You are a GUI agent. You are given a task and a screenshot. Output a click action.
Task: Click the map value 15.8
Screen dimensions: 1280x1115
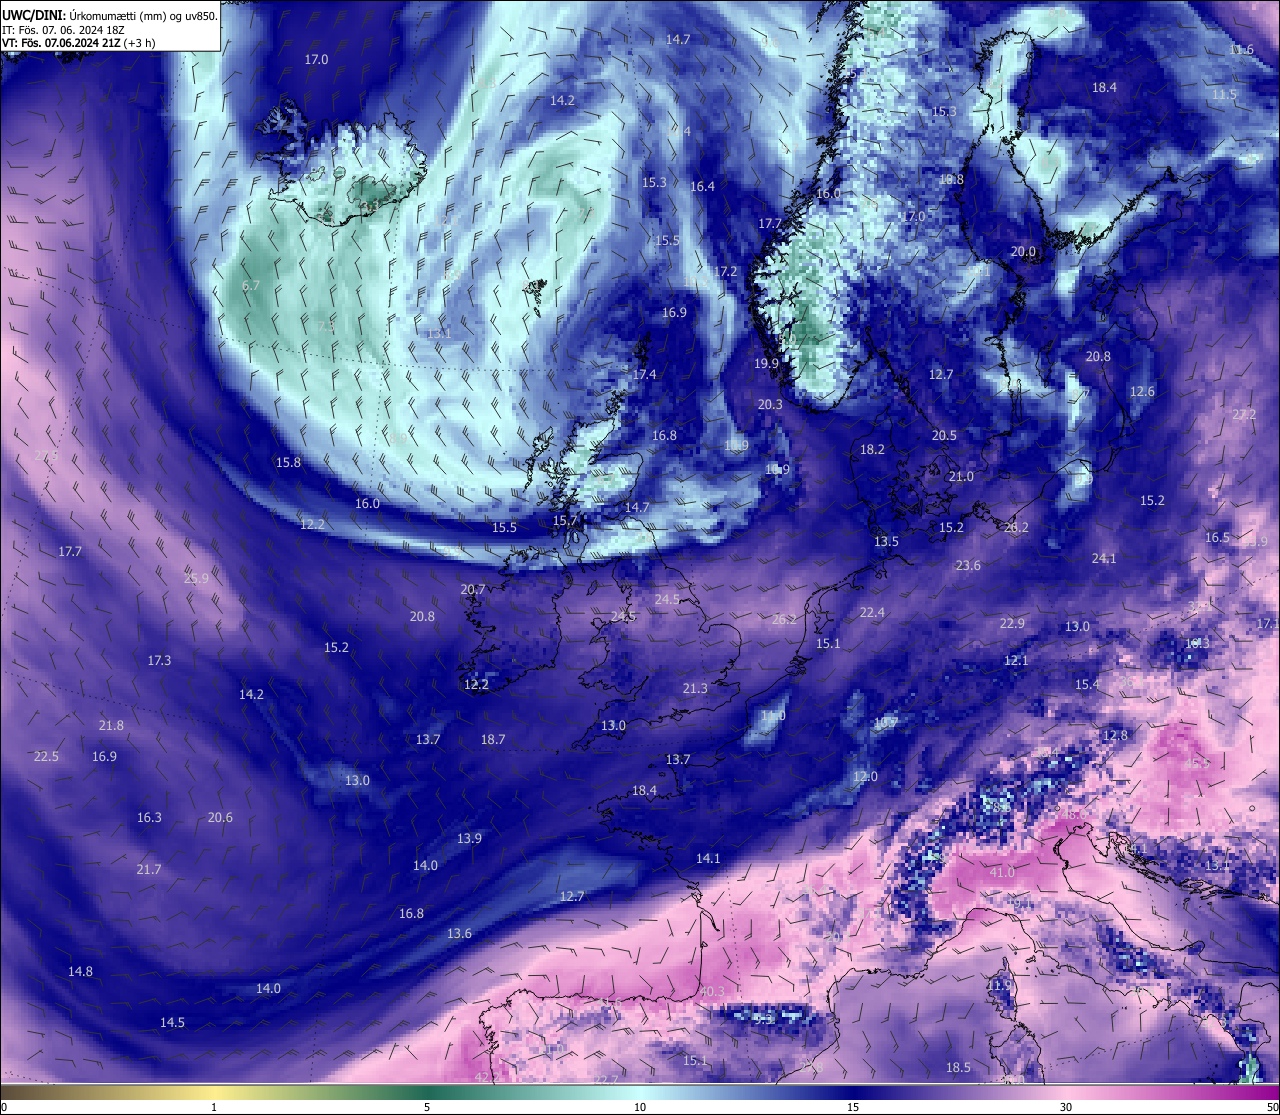pos(288,462)
